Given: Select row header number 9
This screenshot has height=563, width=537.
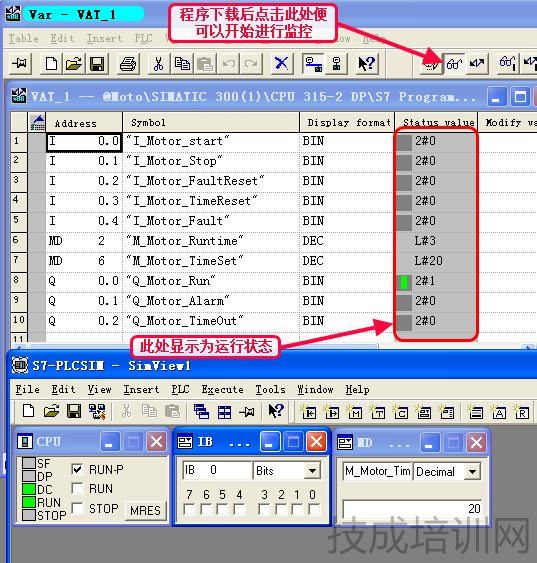Looking at the screenshot, I should click(19, 301).
